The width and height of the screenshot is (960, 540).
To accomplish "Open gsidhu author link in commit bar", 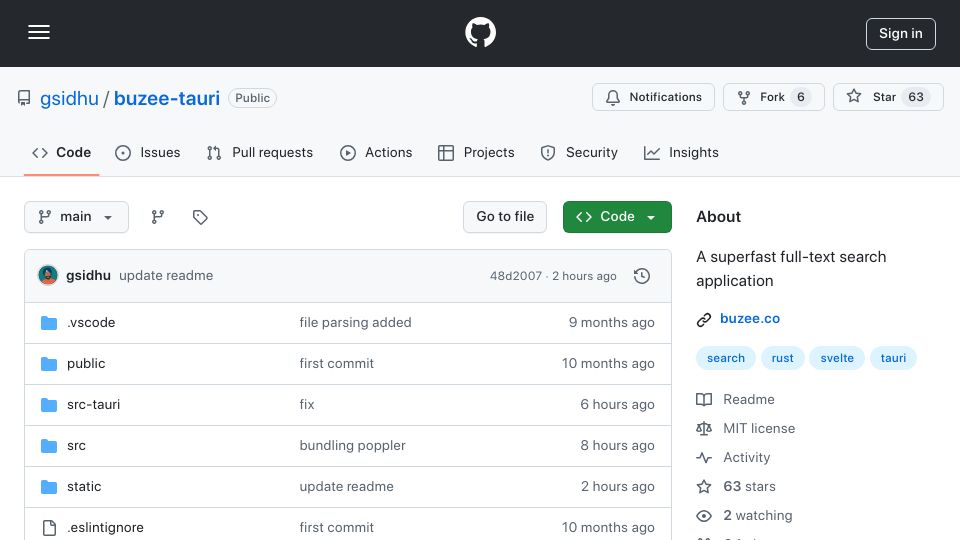I will coord(88,276).
